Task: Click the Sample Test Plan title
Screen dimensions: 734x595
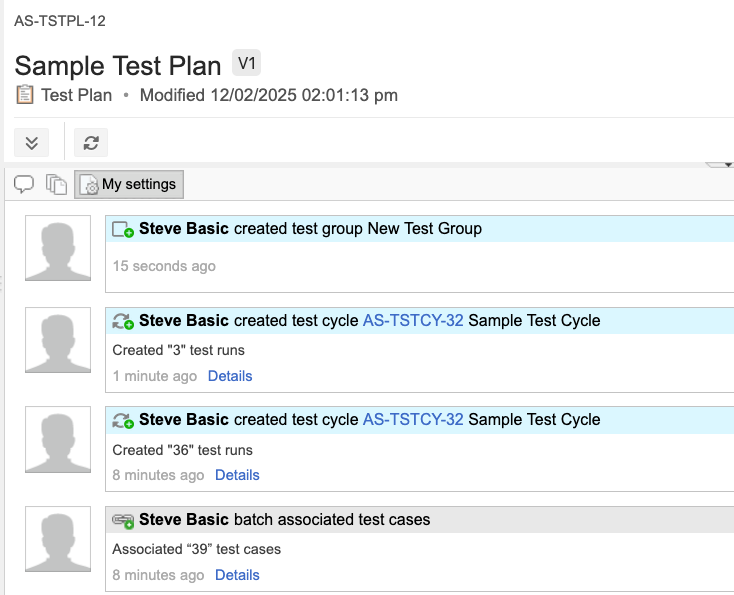Action: click(x=118, y=66)
